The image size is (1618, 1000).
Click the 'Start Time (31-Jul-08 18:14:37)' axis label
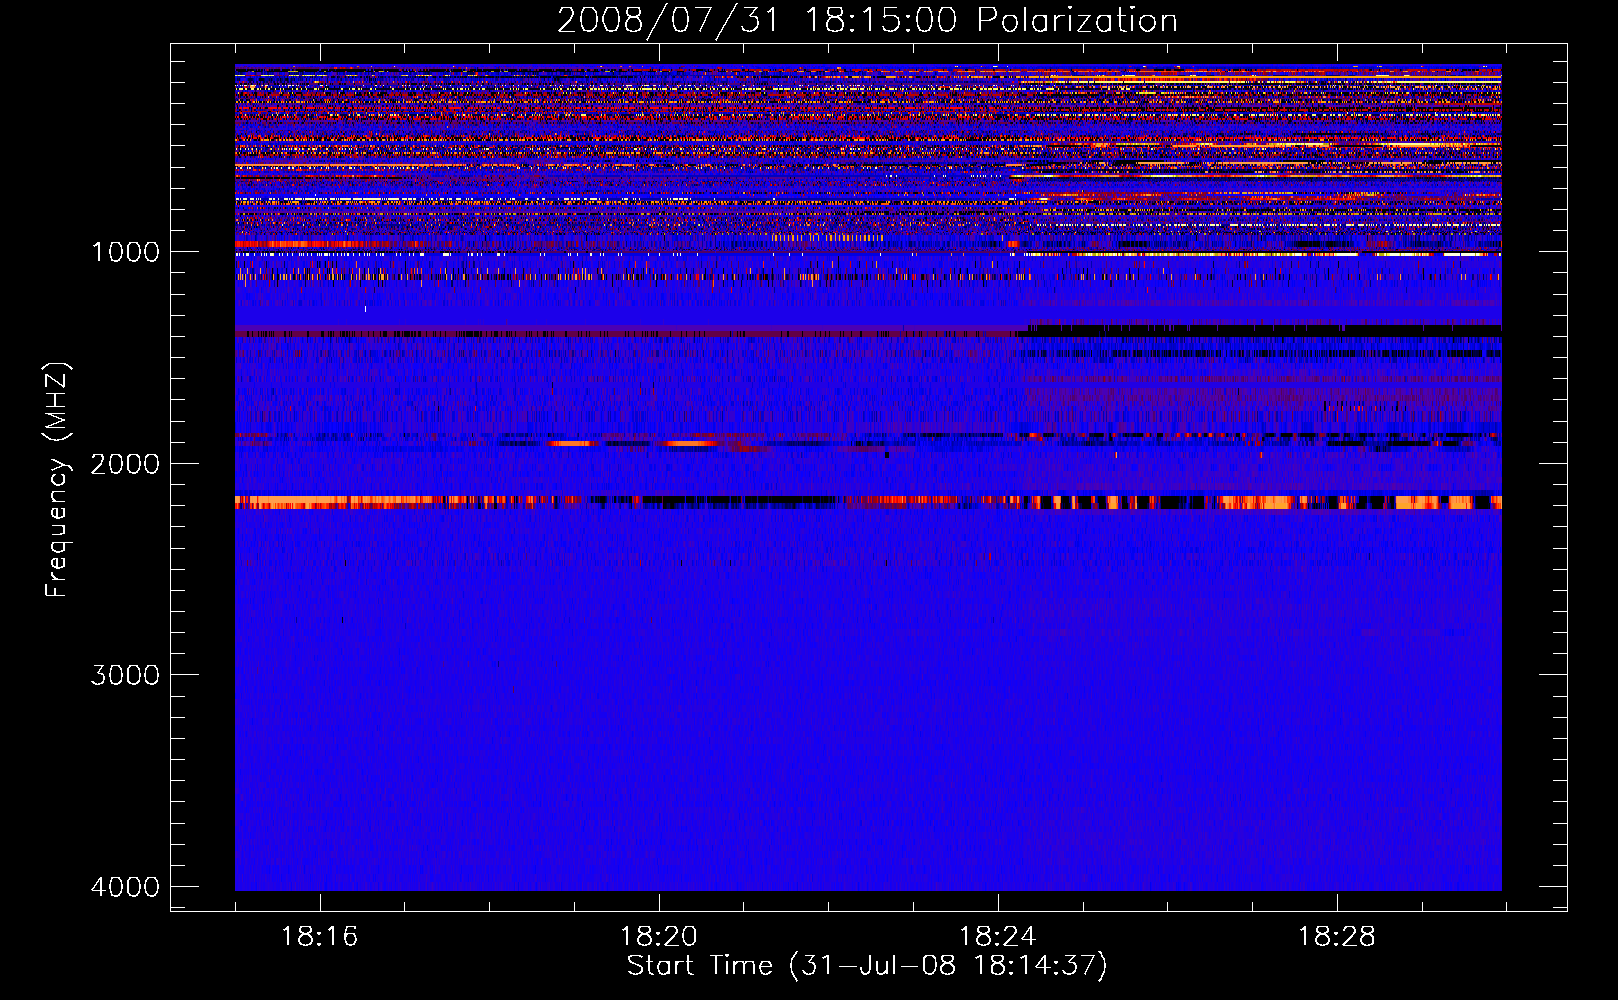point(867,966)
